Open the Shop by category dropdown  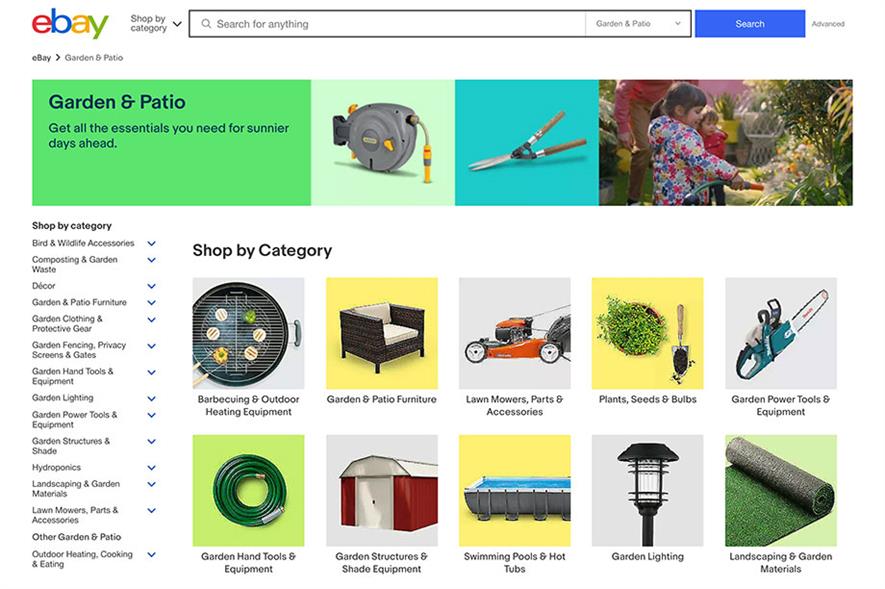click(156, 24)
